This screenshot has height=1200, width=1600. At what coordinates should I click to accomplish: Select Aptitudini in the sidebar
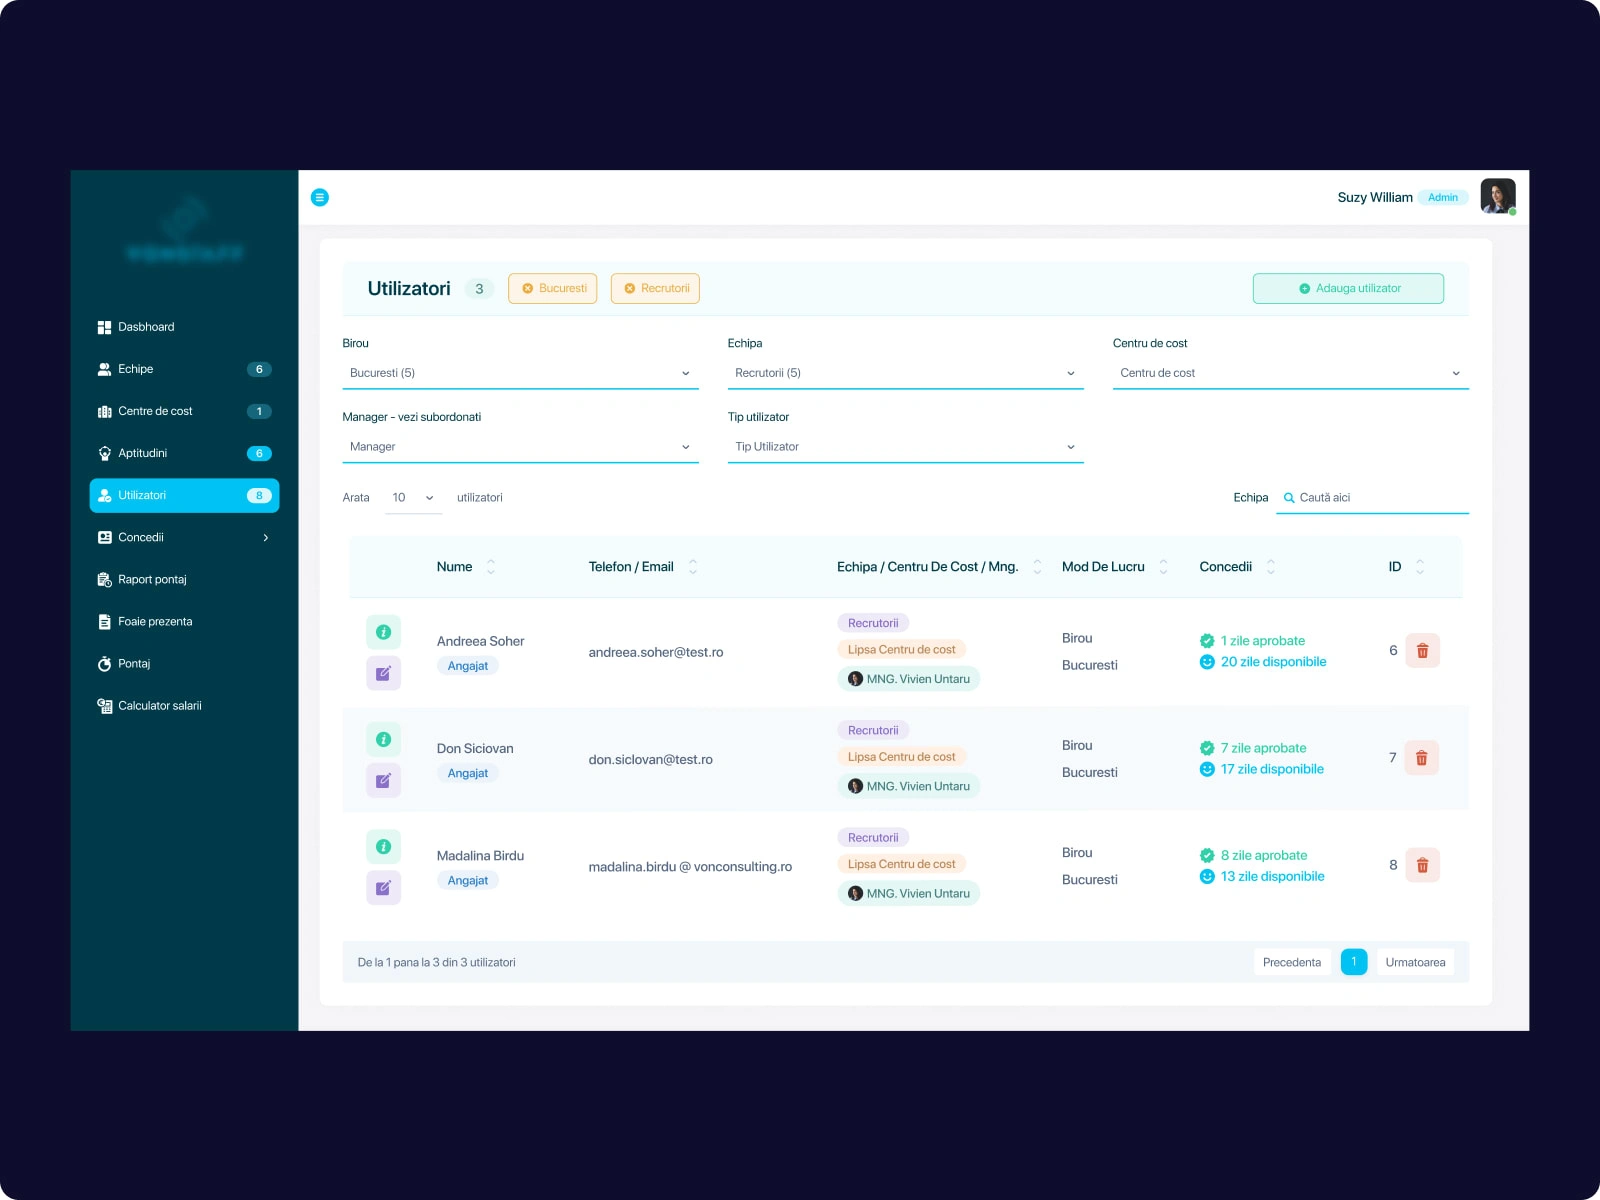pos(185,453)
